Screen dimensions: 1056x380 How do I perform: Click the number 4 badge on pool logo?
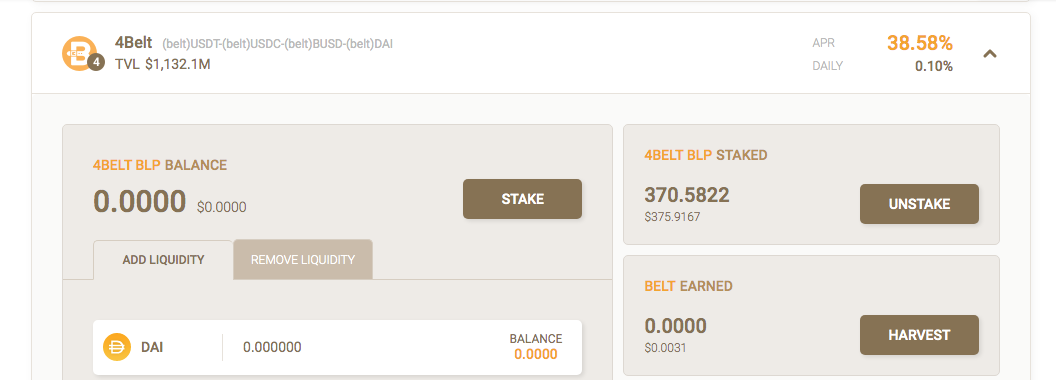click(x=96, y=63)
